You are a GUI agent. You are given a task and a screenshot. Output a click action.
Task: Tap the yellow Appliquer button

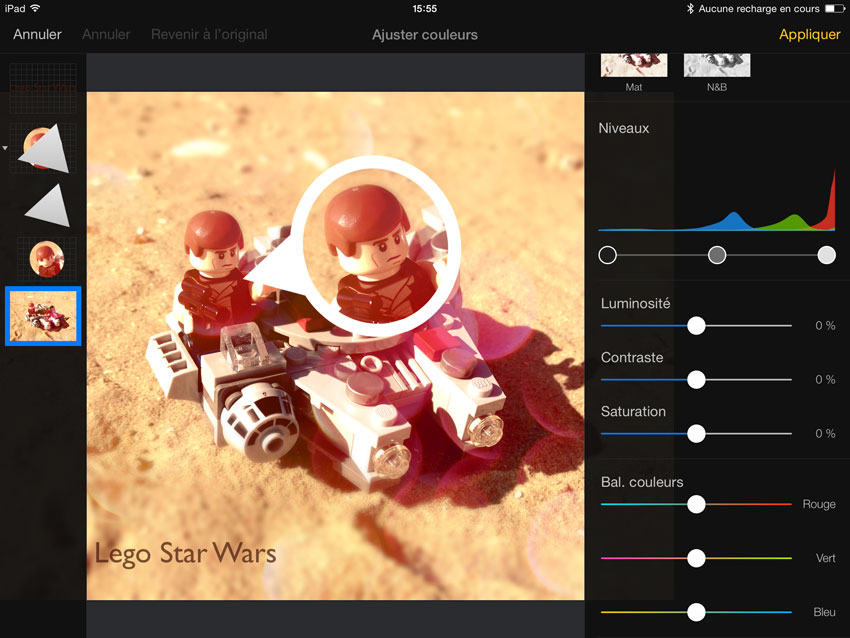point(809,35)
